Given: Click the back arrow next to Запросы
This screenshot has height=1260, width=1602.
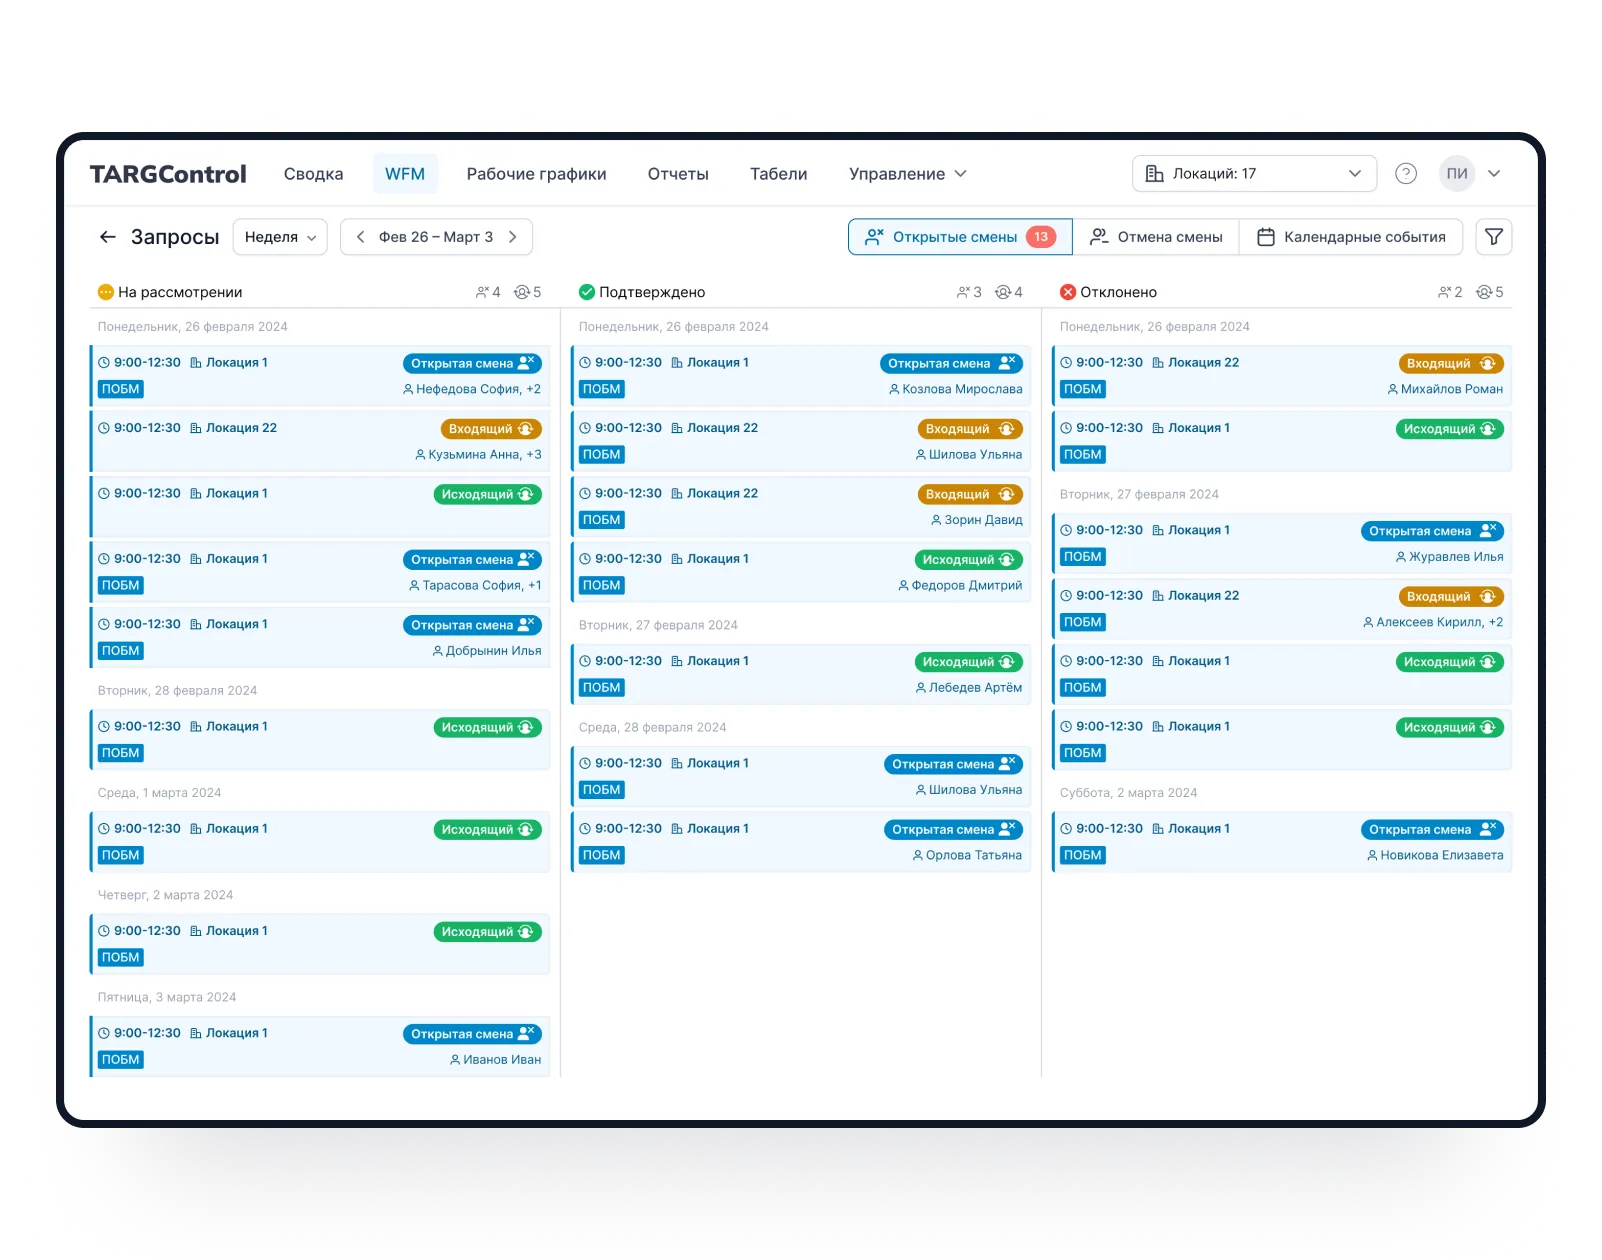Looking at the screenshot, I should [x=108, y=237].
